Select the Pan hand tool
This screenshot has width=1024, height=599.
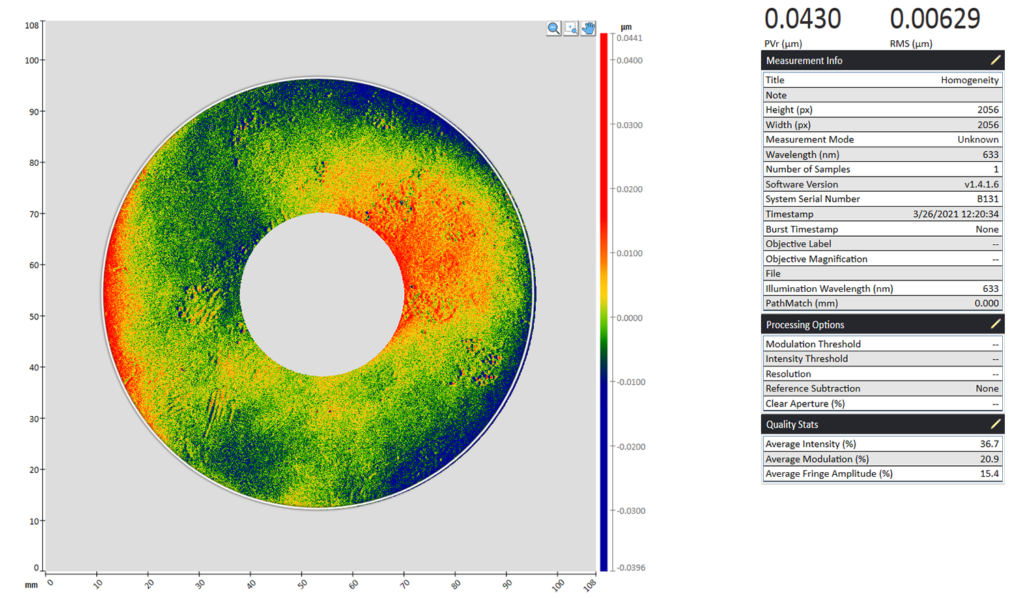(x=588, y=28)
